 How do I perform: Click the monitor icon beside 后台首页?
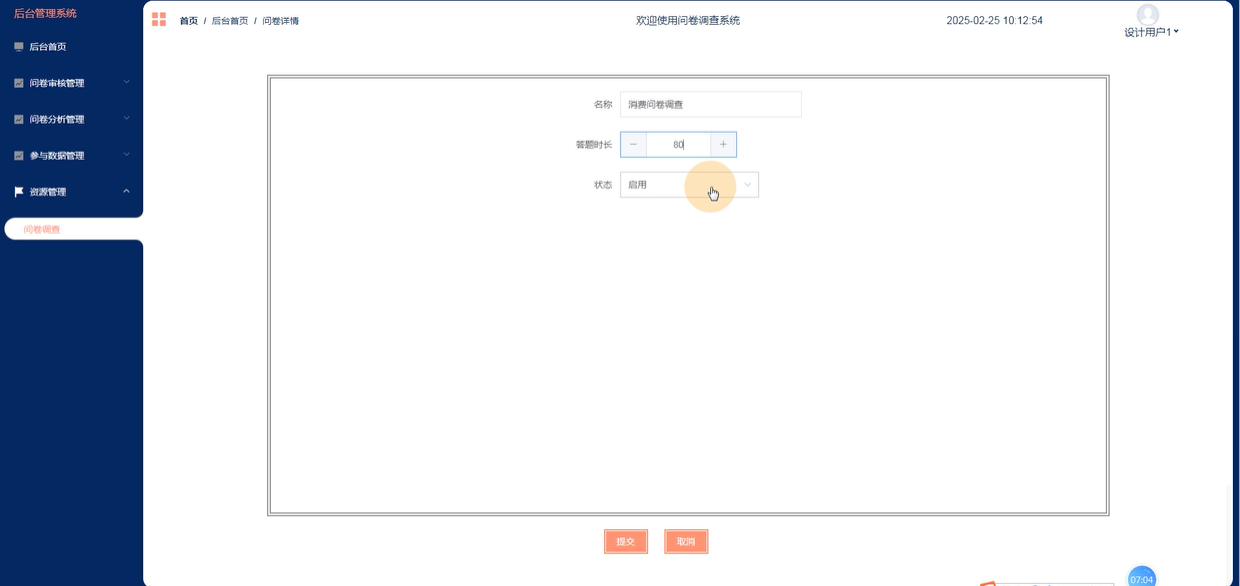[x=19, y=47]
